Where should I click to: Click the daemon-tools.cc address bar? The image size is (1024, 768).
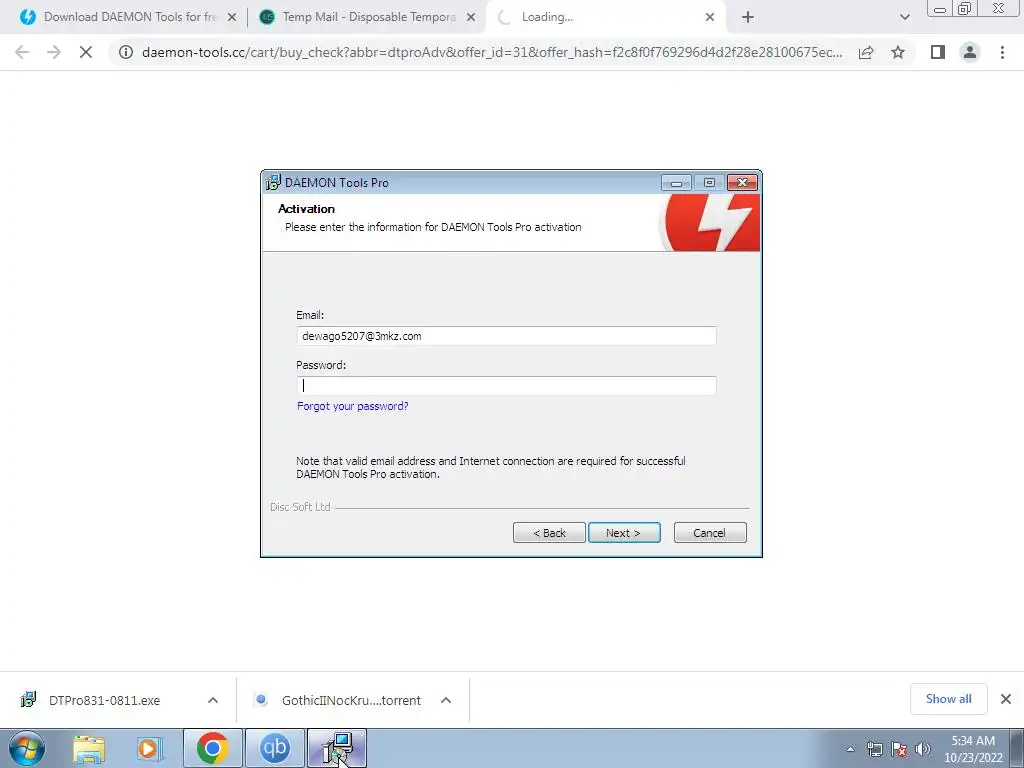point(491,52)
